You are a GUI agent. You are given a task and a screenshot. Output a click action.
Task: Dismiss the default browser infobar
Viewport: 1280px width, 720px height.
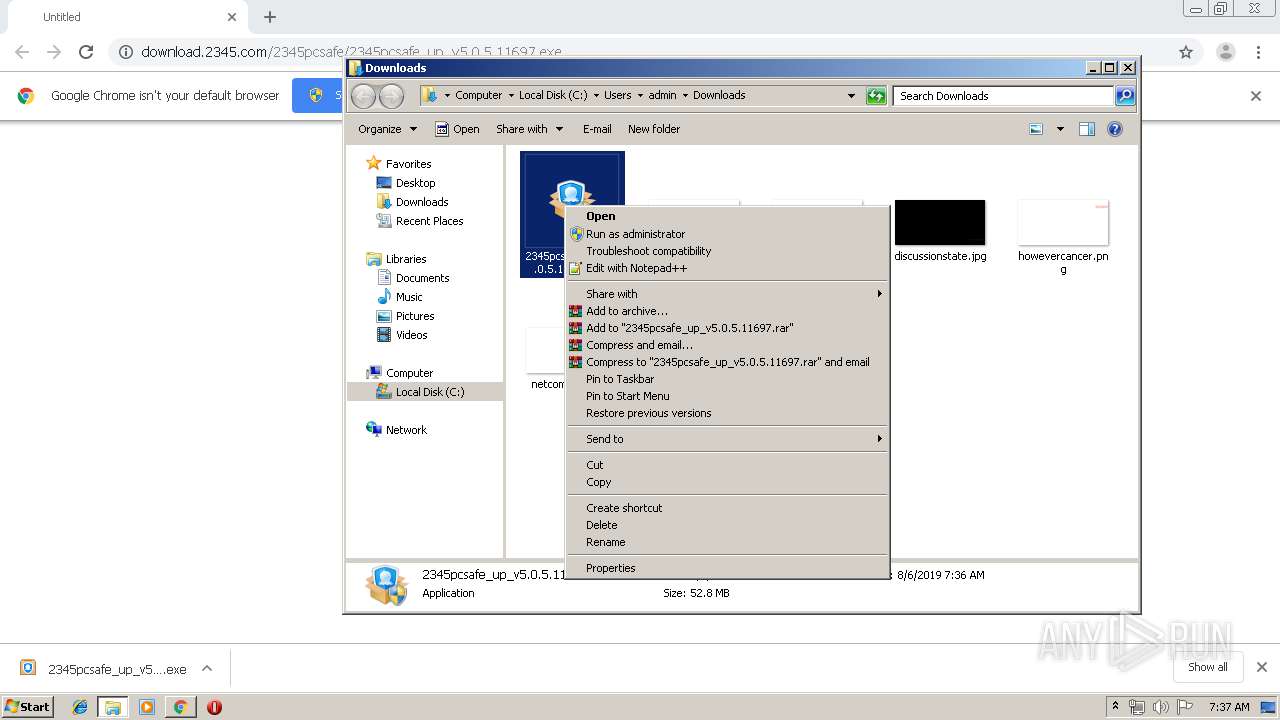click(x=1256, y=96)
